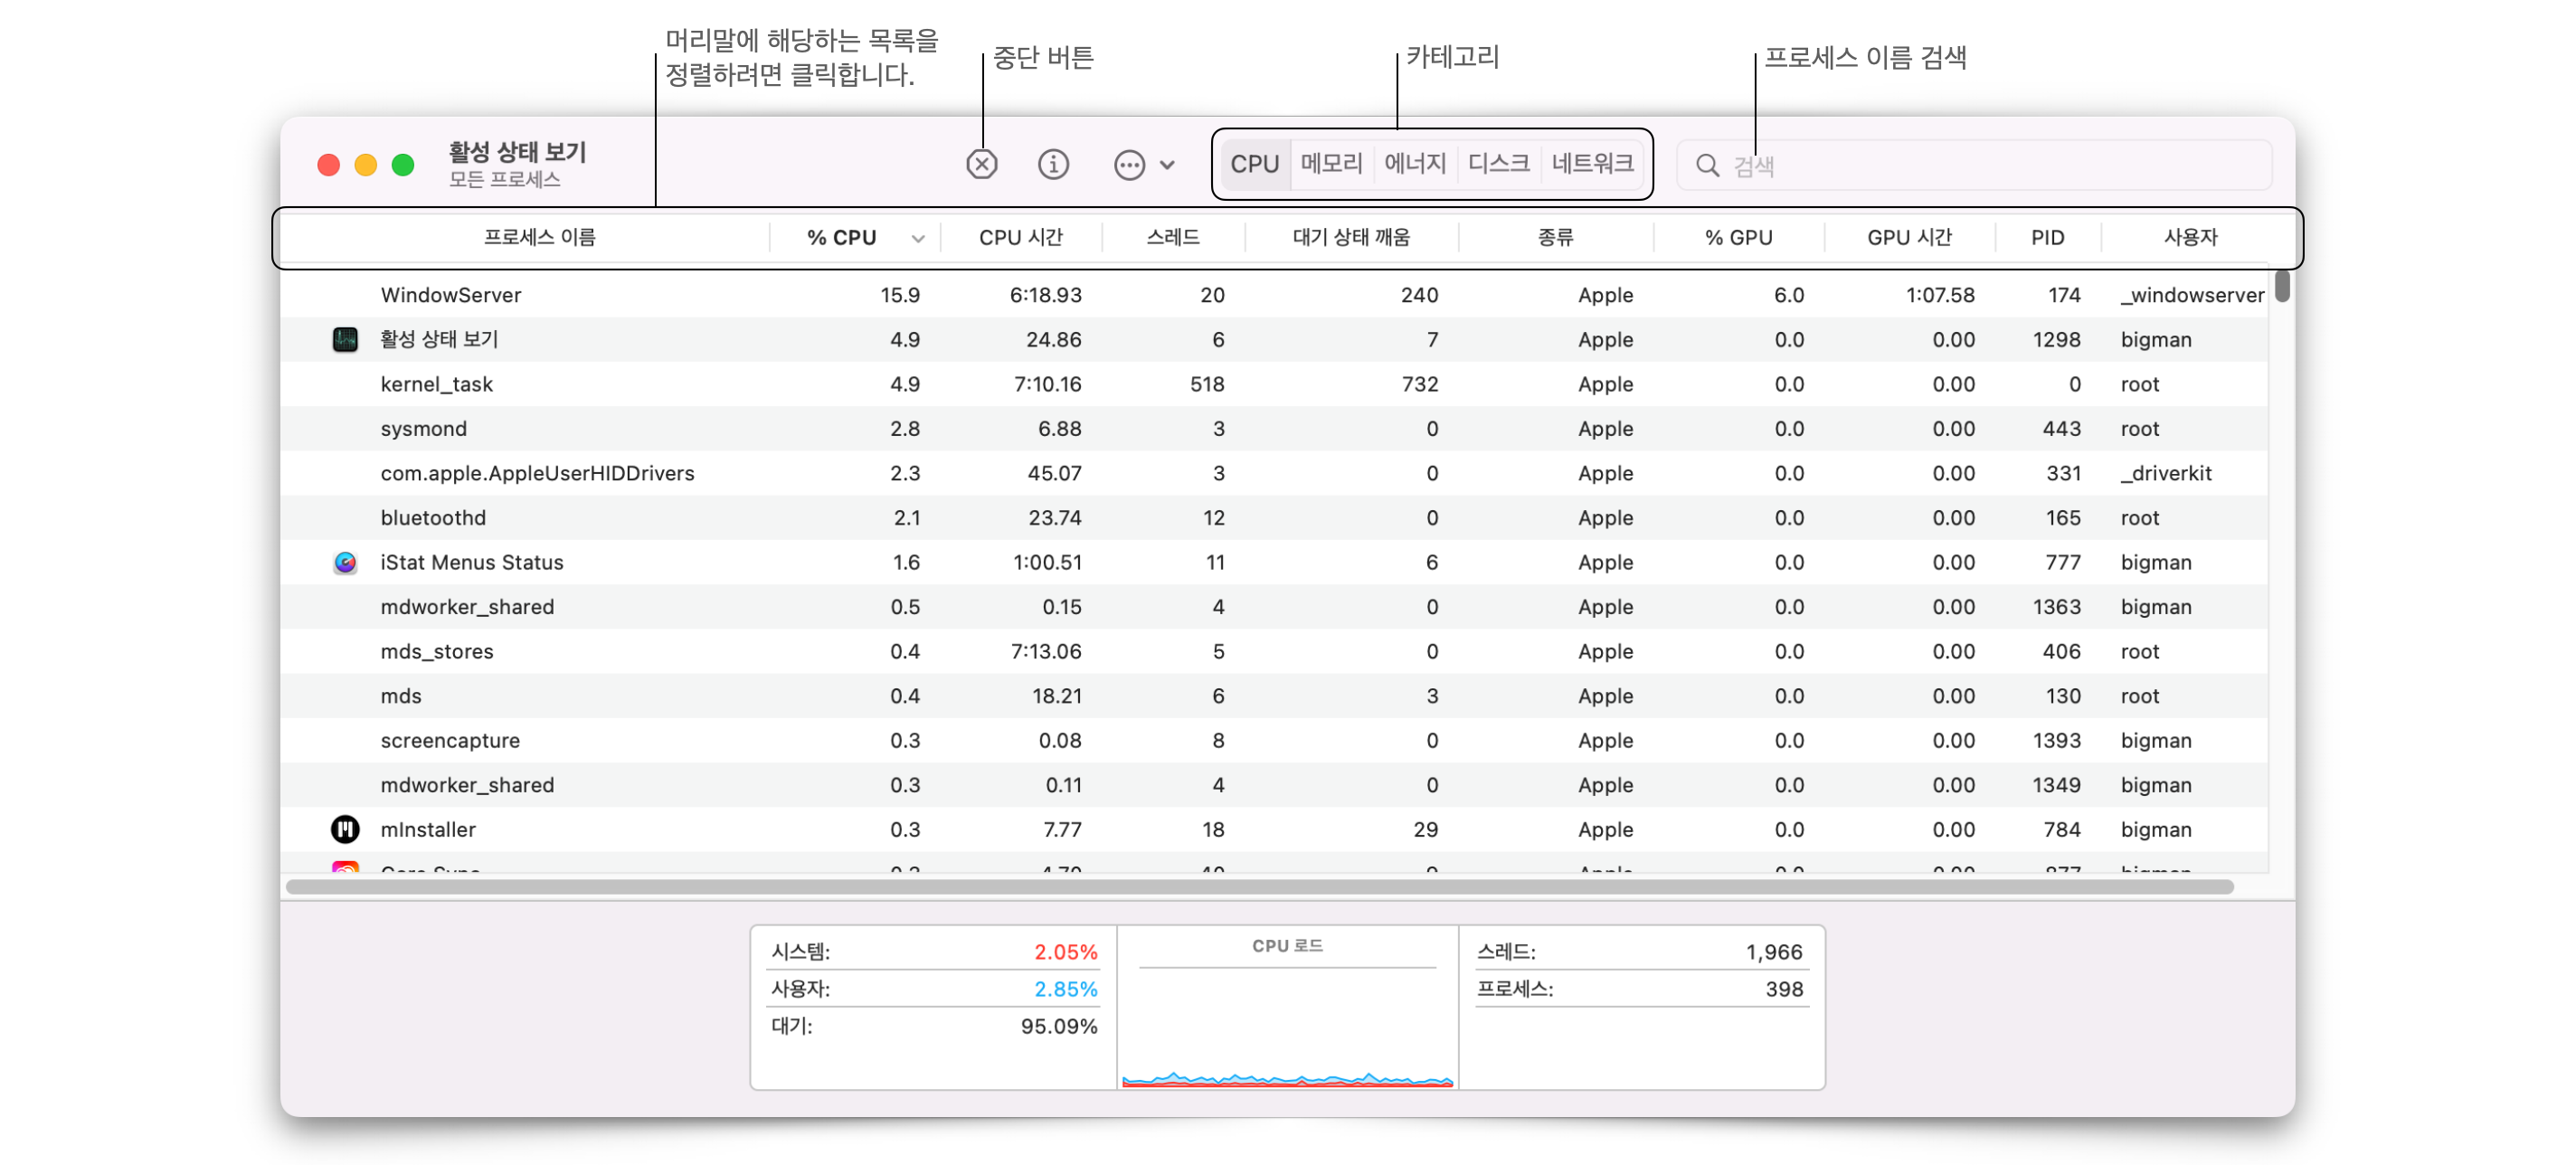Click the Activity Monitor app icon in list
Viewport: 2576px width, 1165px height.
345,339
